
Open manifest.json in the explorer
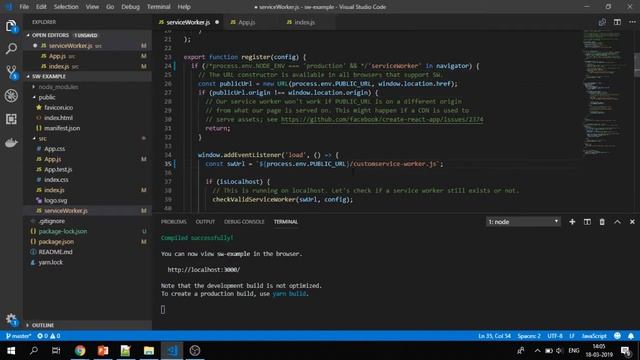(x=62, y=128)
